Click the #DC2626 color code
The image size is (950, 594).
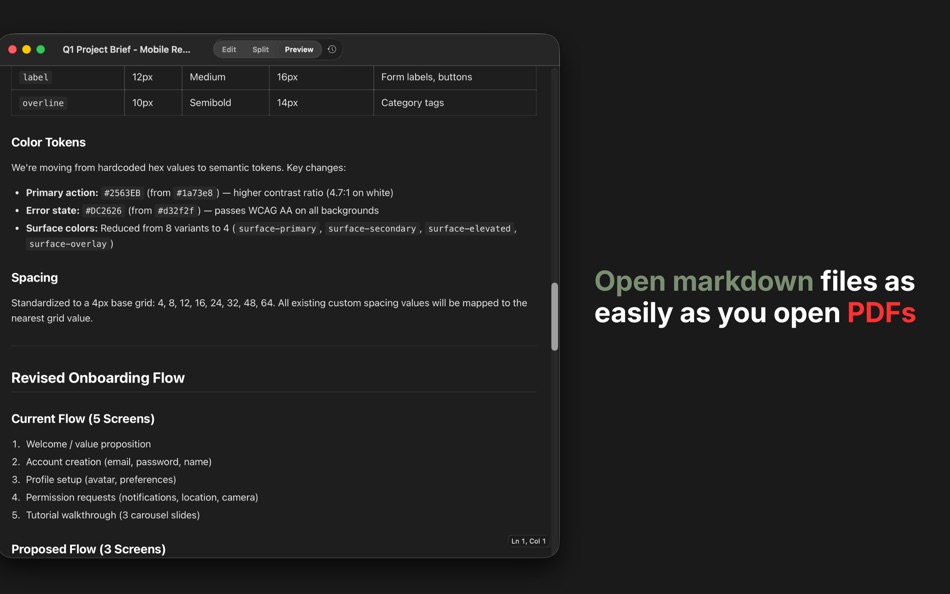[x=104, y=211]
